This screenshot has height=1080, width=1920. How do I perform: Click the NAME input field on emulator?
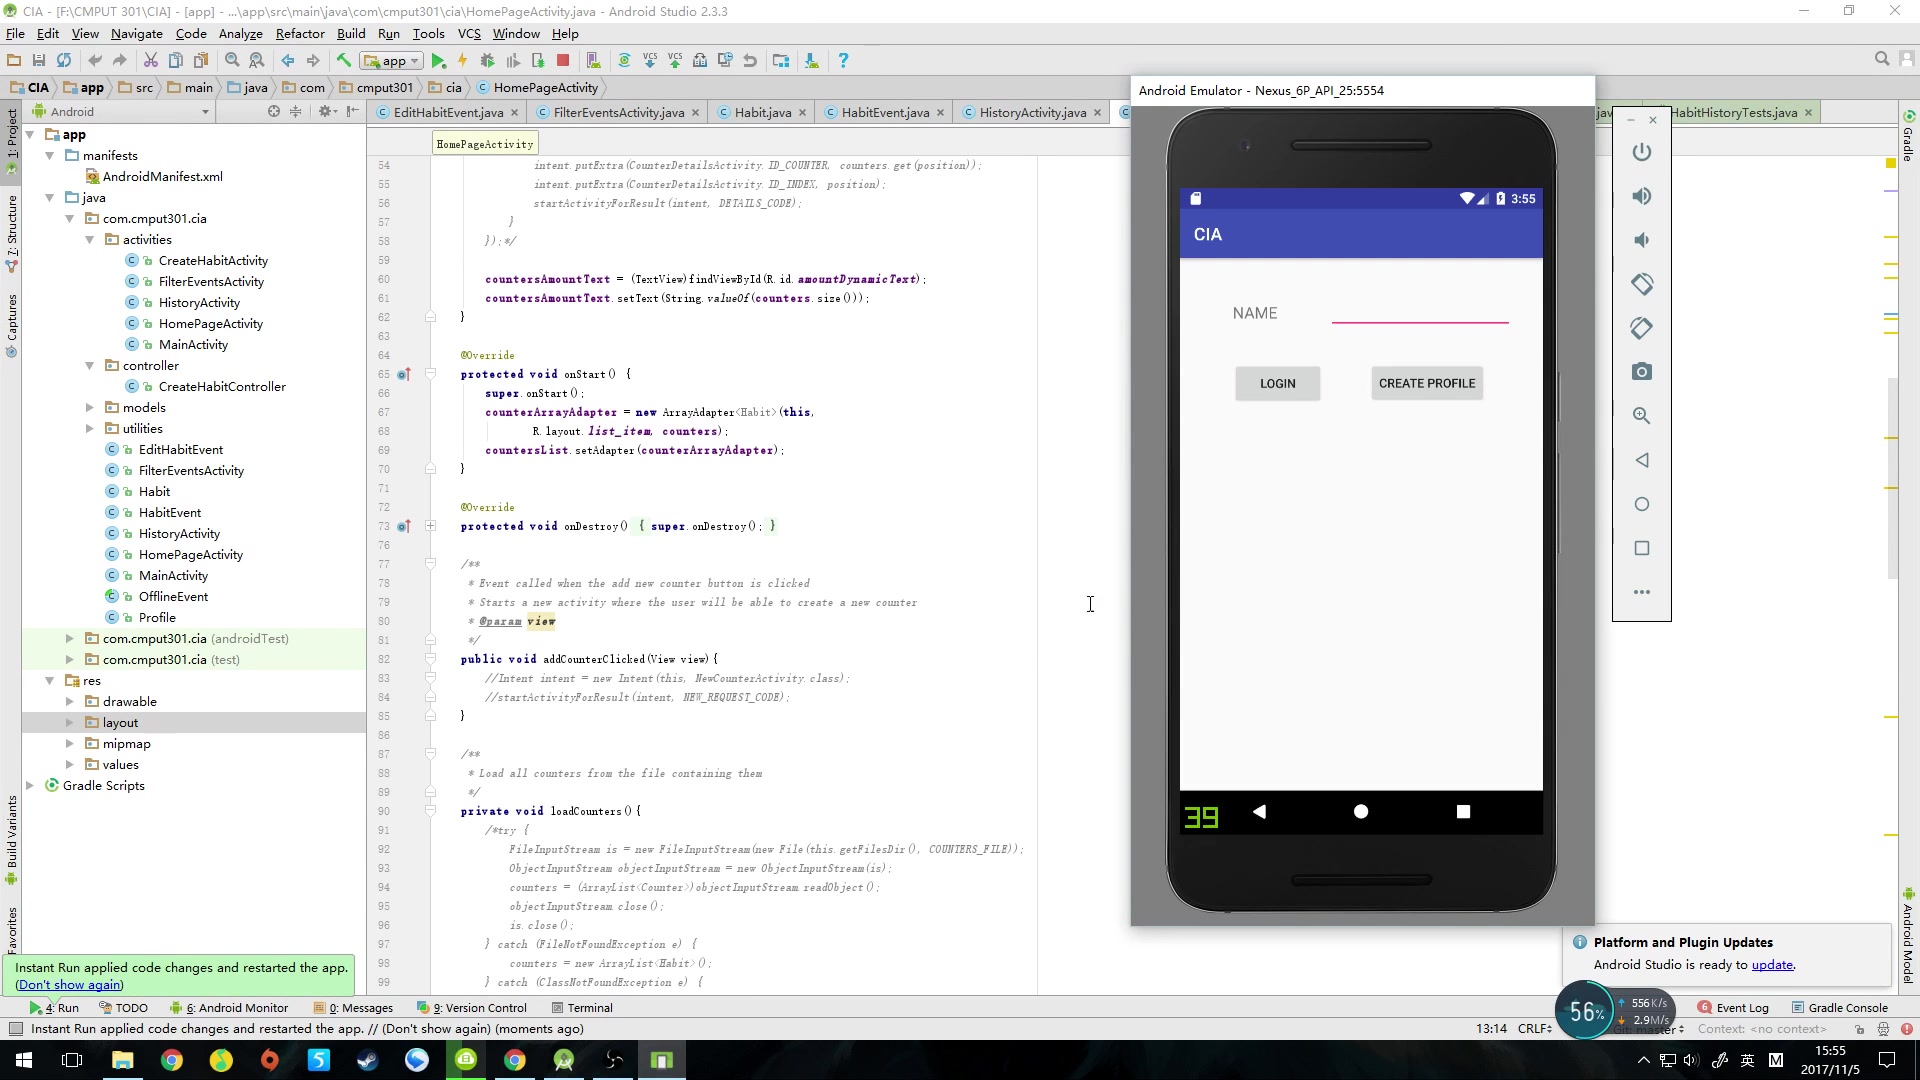(1422, 313)
